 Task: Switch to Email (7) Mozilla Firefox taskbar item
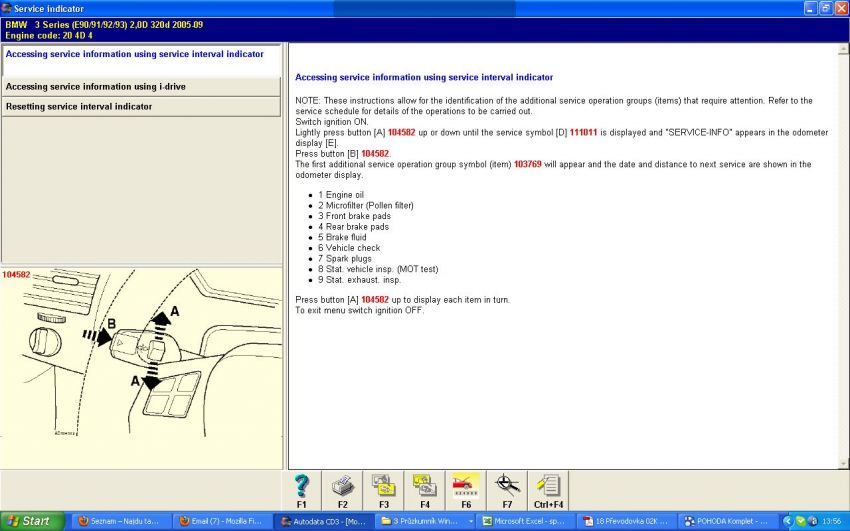point(222,521)
